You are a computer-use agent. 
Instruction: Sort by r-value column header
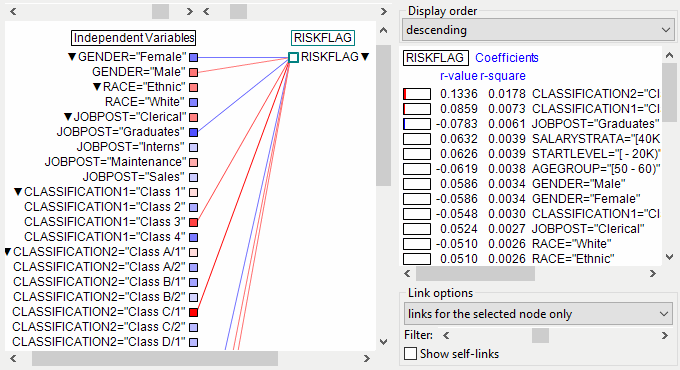[x=459, y=76]
